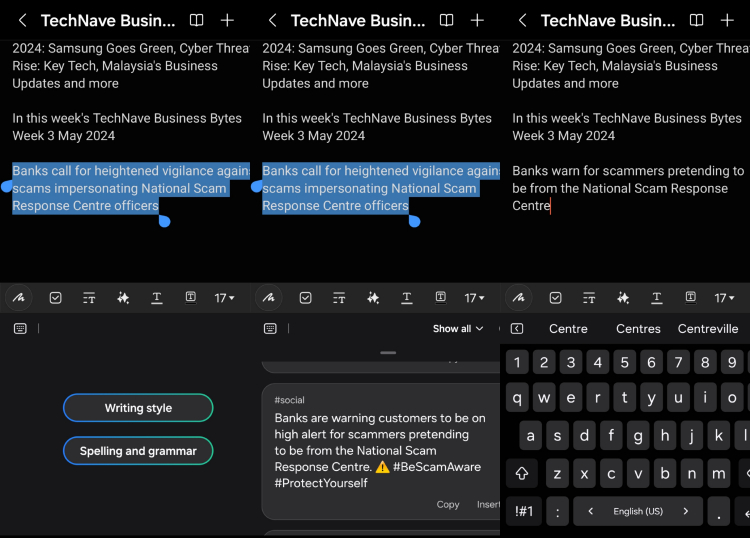750x538 pixels.
Task: Tap the letter q key
Action: 517,398
